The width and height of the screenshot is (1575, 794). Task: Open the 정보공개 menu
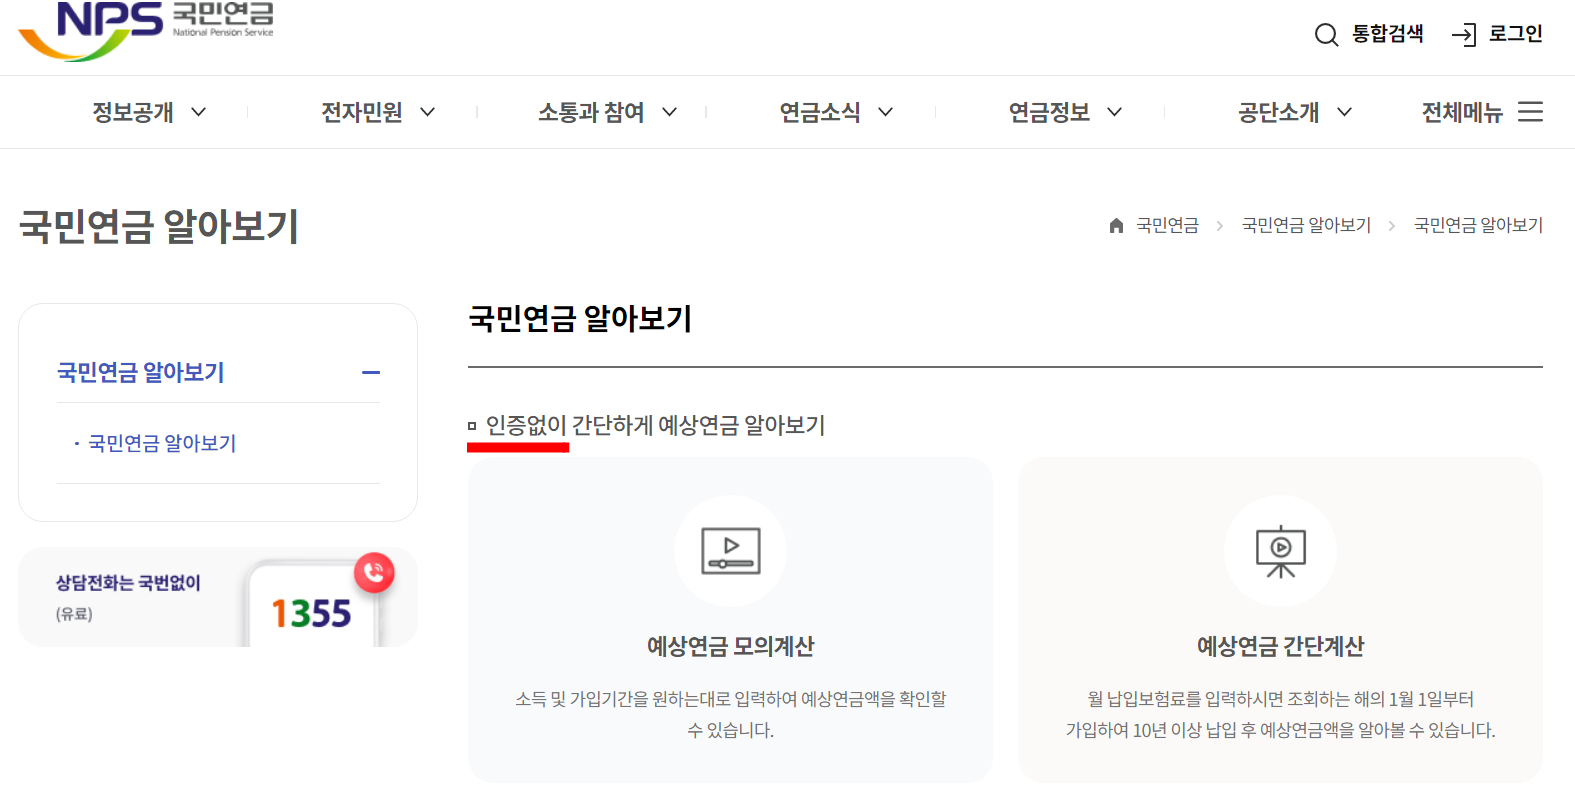click(x=133, y=112)
